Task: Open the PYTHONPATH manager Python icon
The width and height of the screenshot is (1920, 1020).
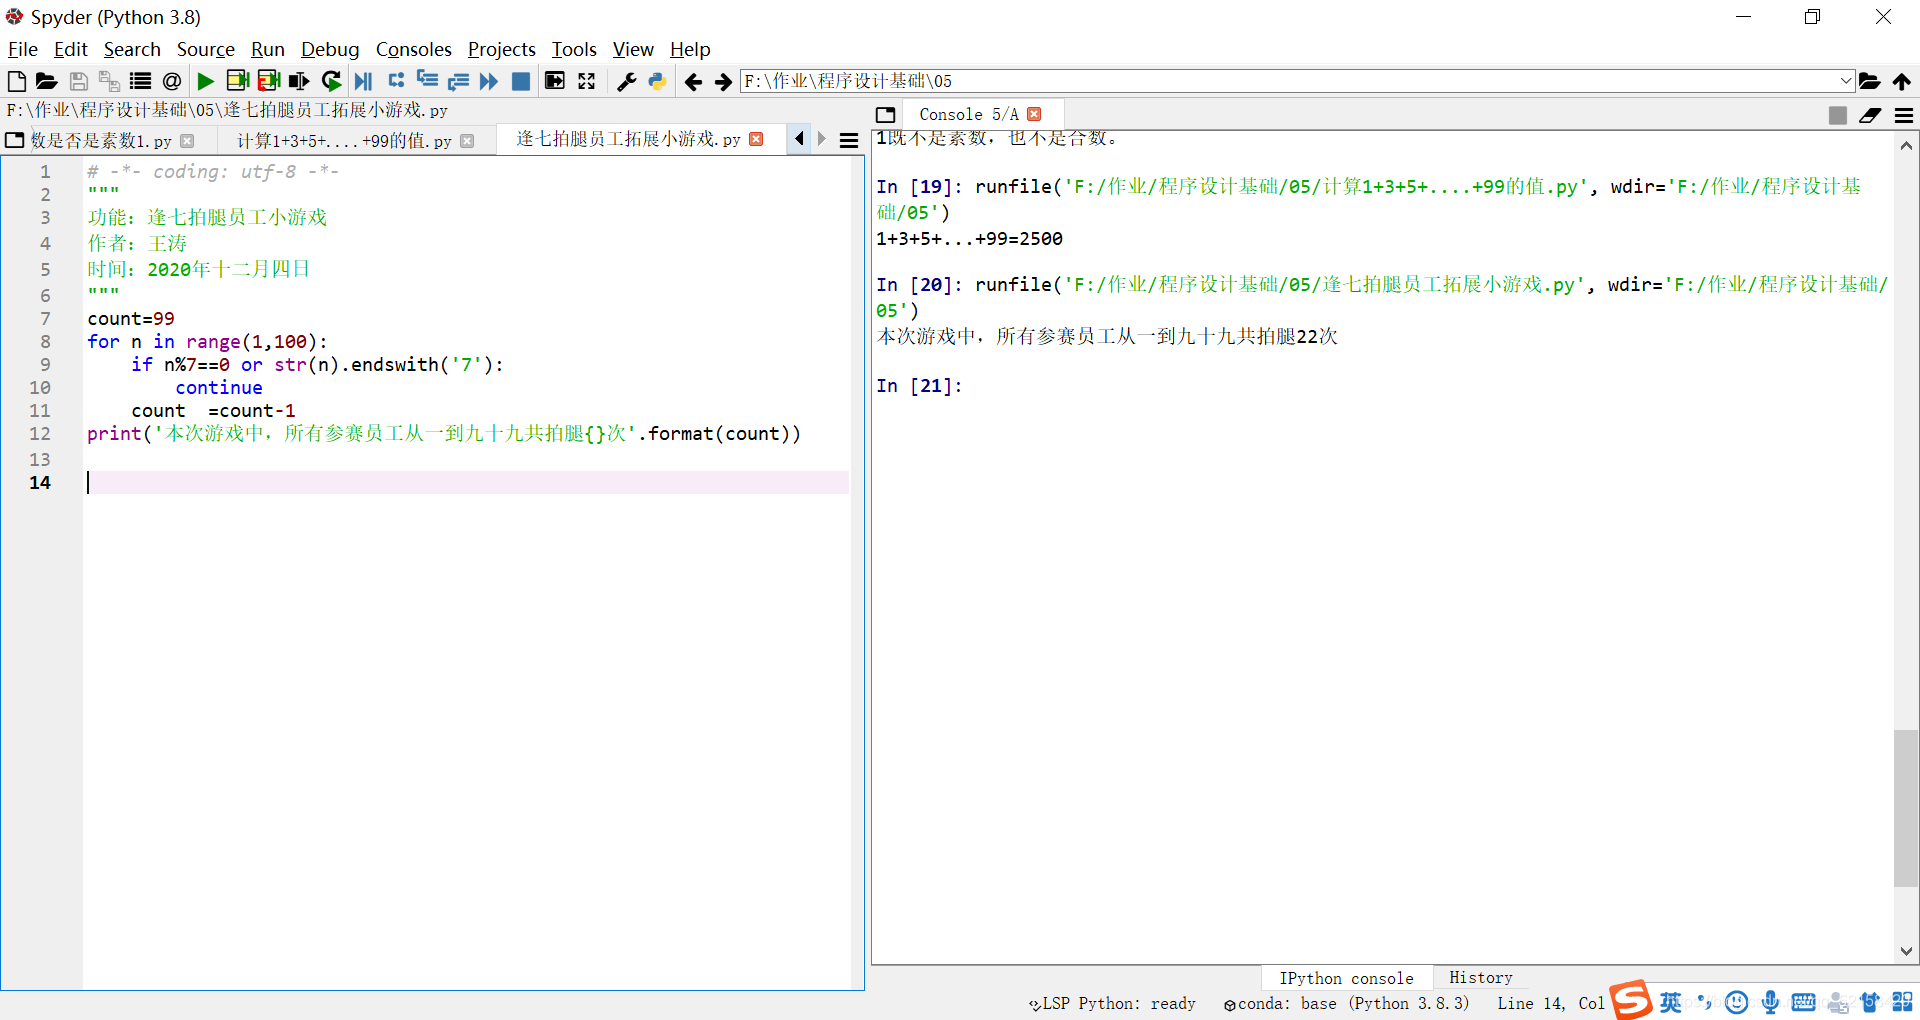Action: (657, 81)
